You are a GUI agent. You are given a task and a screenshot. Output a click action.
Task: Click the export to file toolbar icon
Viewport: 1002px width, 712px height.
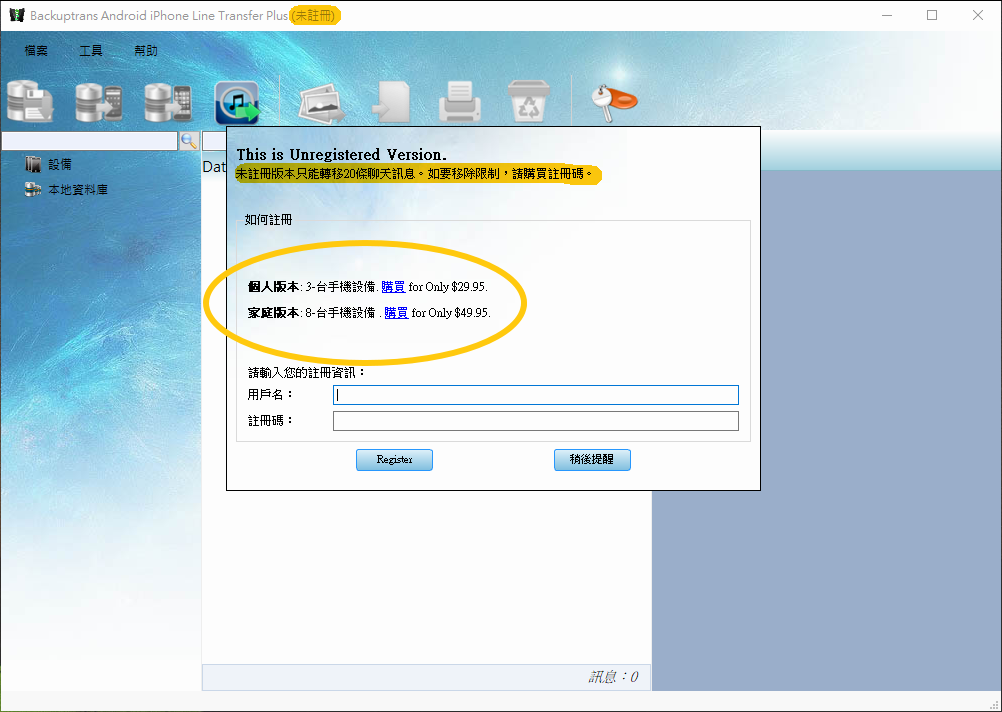[x=391, y=102]
